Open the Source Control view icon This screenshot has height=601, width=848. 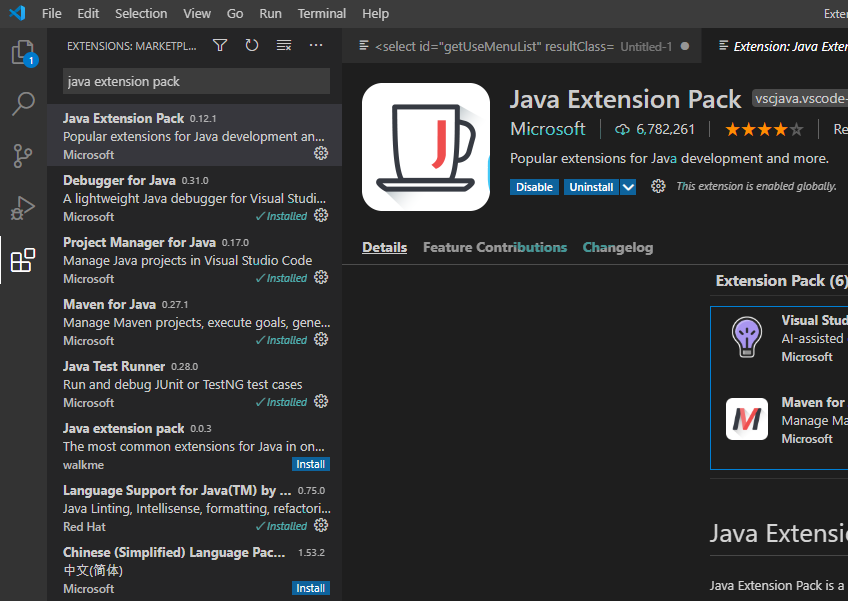23,156
